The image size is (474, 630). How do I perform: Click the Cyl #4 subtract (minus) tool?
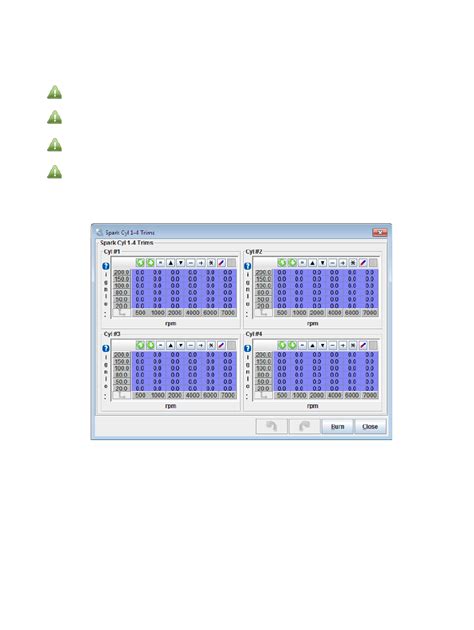pyautogui.click(x=333, y=345)
